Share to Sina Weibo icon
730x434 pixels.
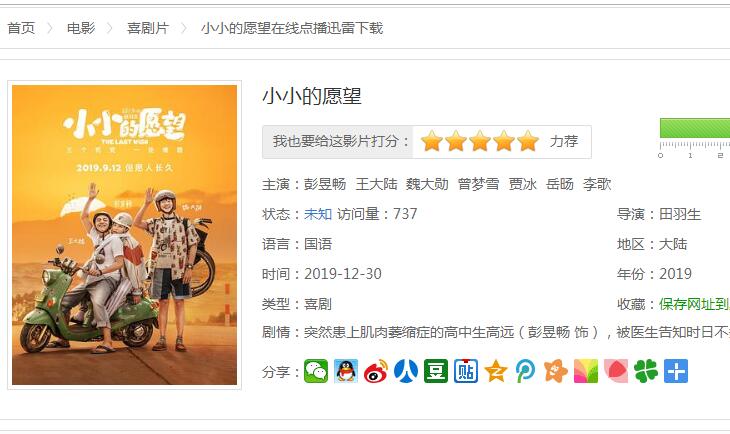tap(376, 371)
